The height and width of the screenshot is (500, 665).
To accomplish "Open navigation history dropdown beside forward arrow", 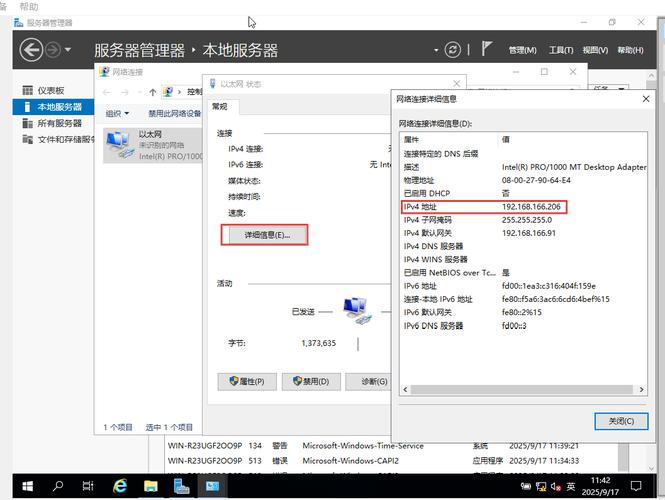I will (68, 50).
